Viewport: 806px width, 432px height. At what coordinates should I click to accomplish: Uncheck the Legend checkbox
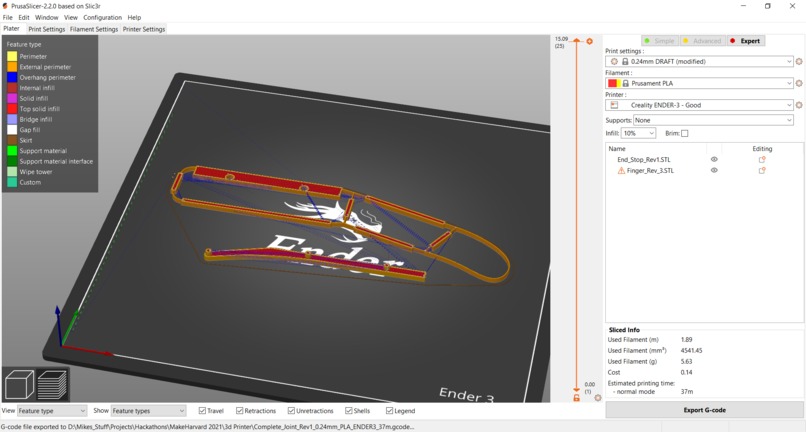[x=390, y=410]
